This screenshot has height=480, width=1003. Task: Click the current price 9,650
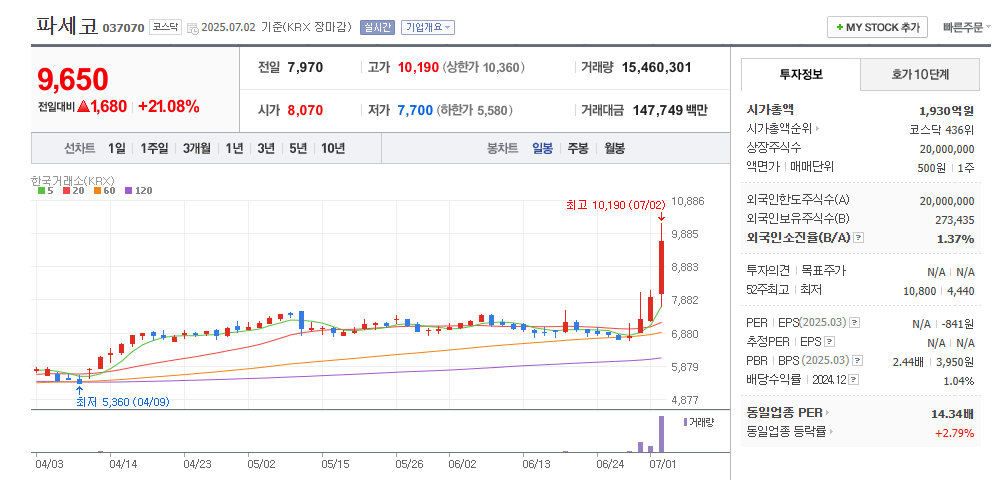coord(73,79)
